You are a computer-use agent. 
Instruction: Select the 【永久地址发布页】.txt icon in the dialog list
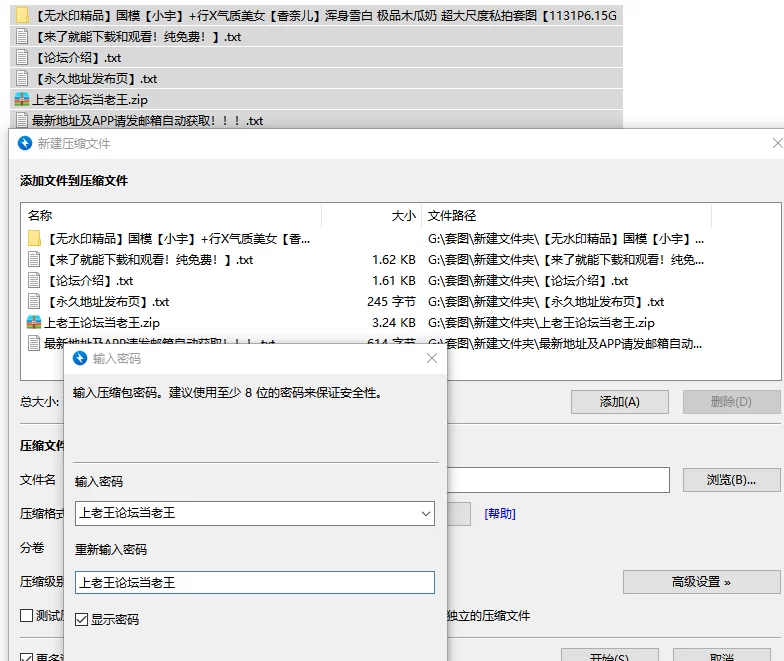tap(34, 302)
